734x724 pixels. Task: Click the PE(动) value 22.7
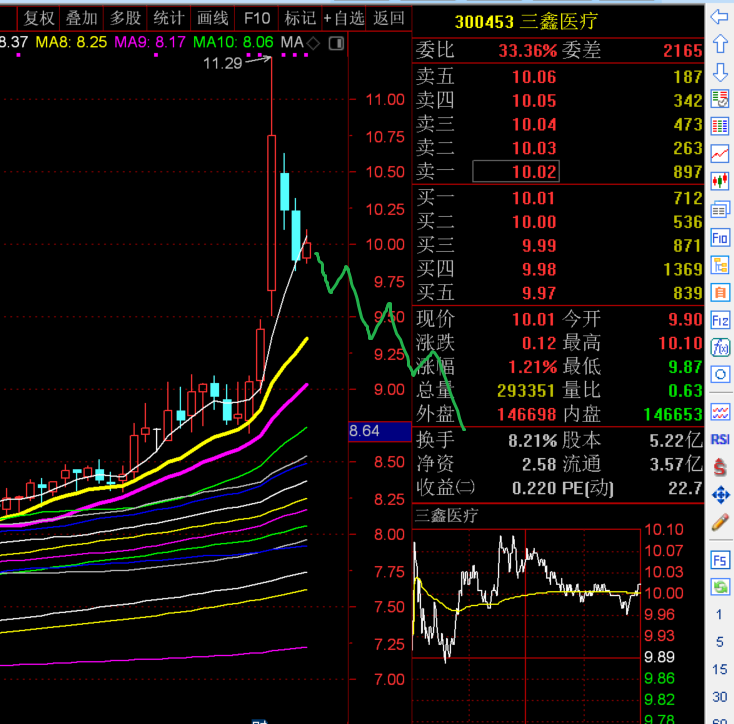685,489
